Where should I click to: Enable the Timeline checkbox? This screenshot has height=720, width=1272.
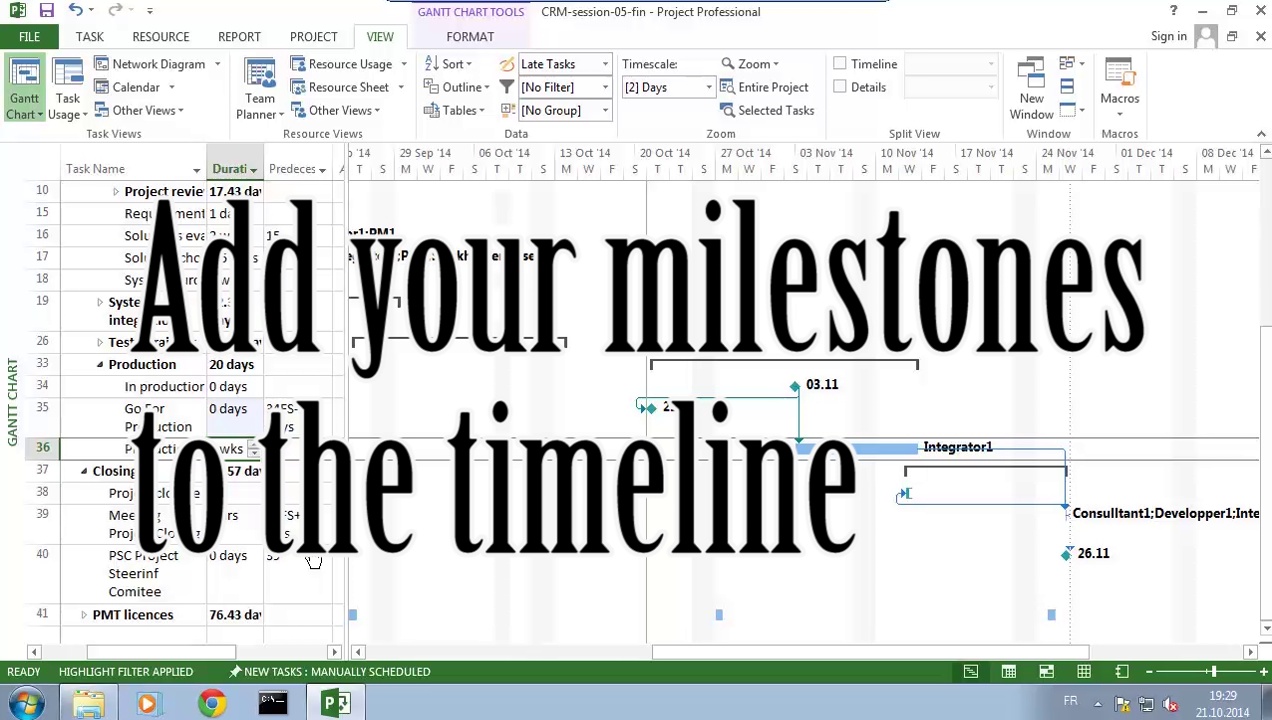(x=840, y=64)
